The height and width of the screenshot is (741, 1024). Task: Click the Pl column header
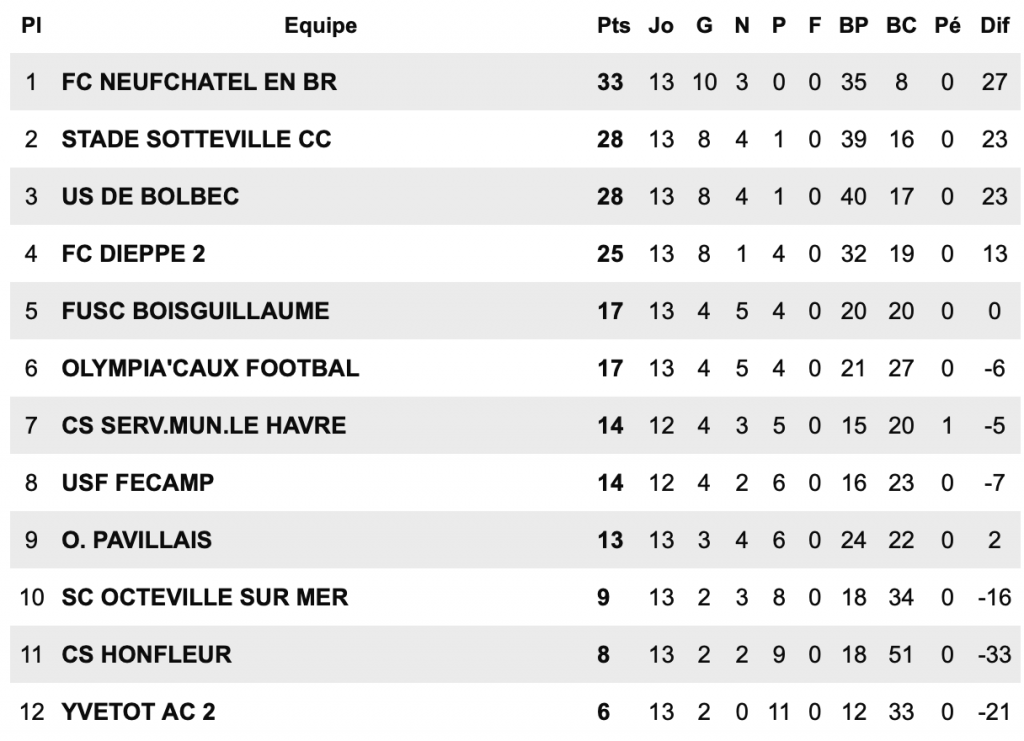coord(32,26)
